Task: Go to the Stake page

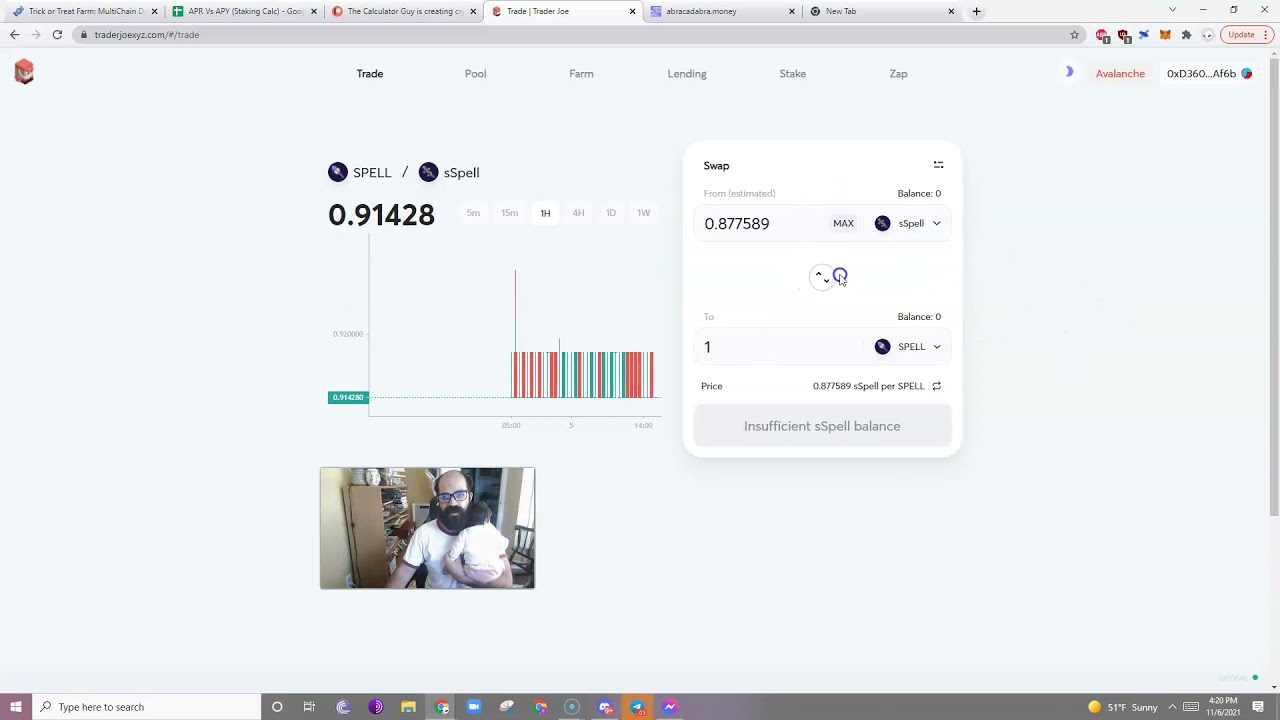Action: pos(793,73)
